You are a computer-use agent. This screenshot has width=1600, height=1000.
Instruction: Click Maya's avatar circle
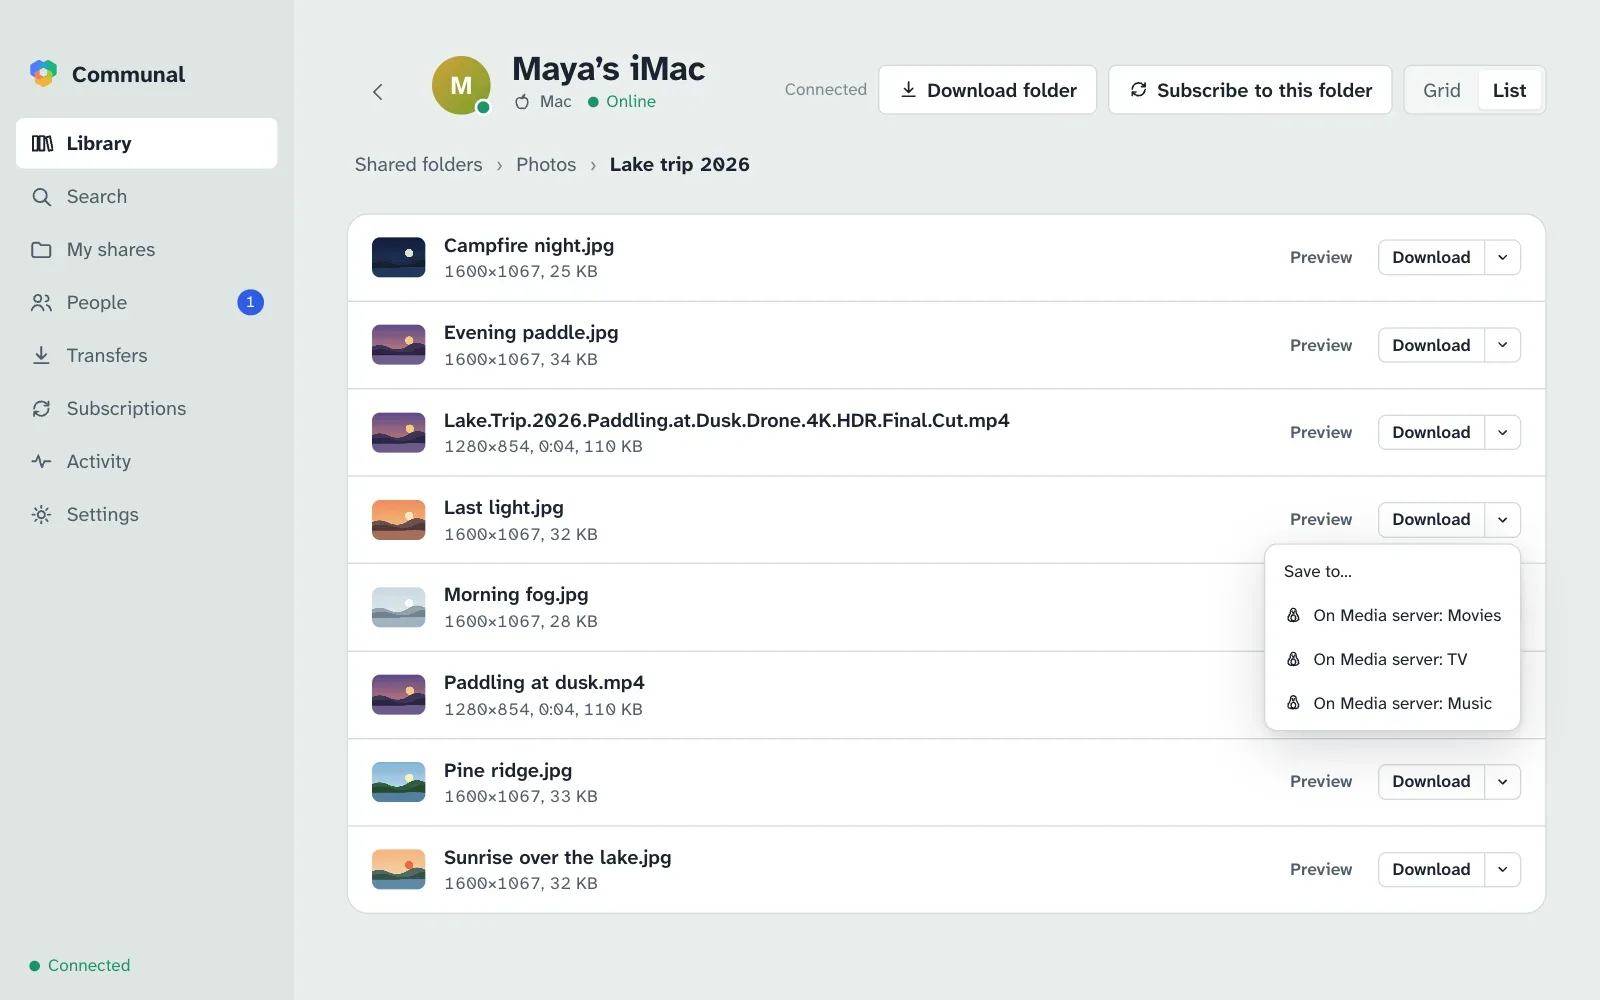(461, 85)
